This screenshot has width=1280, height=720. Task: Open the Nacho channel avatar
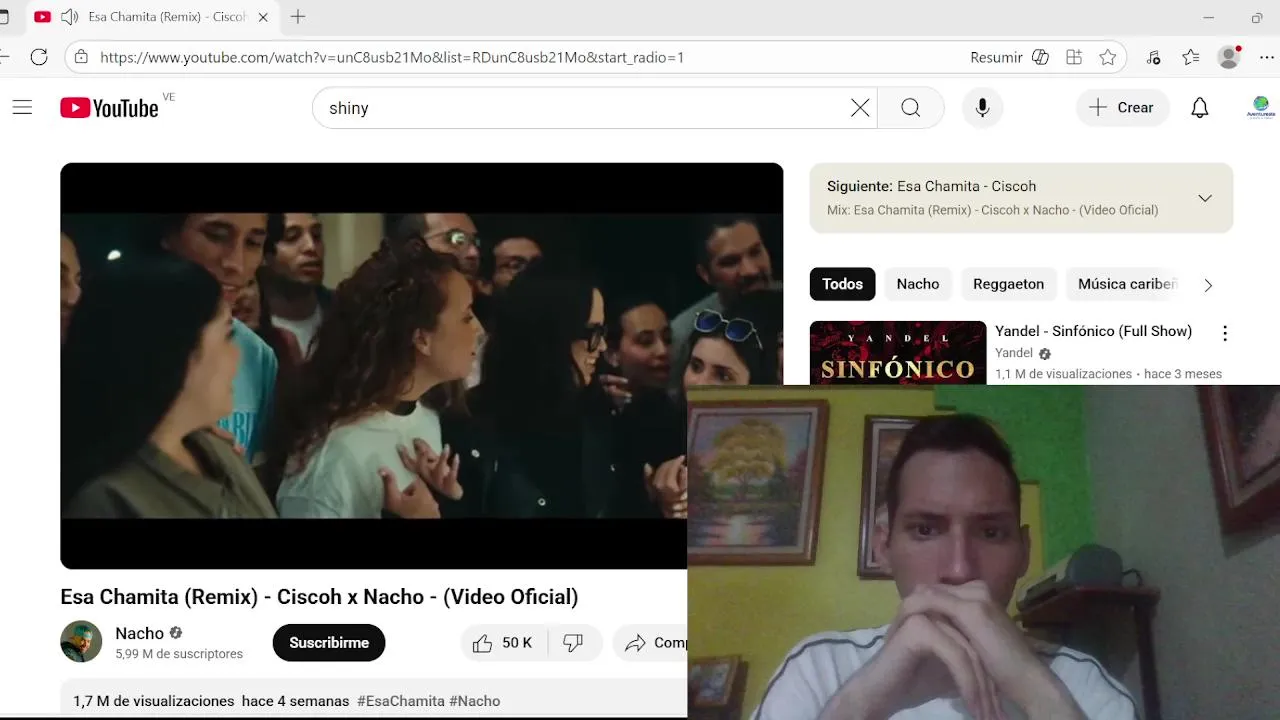81,642
